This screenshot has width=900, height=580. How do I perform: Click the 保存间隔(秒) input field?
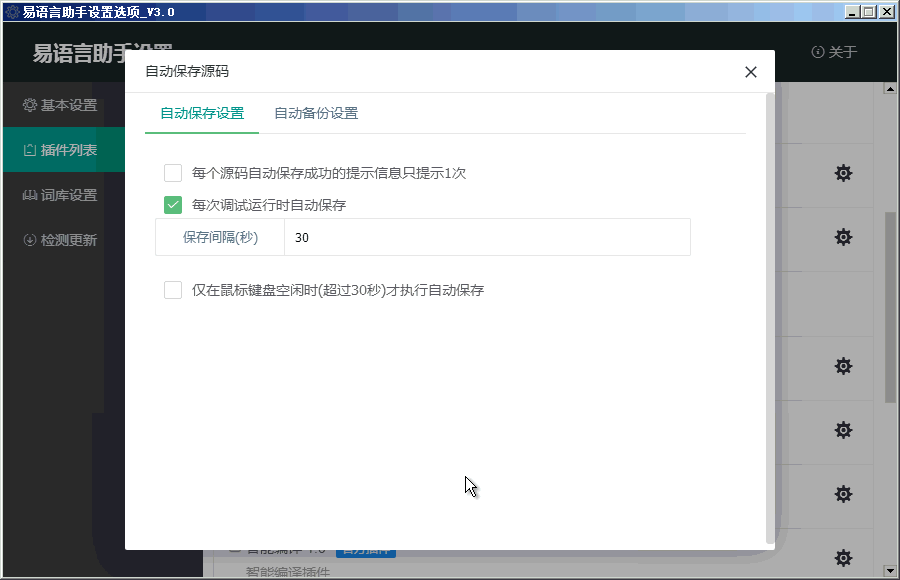point(487,237)
